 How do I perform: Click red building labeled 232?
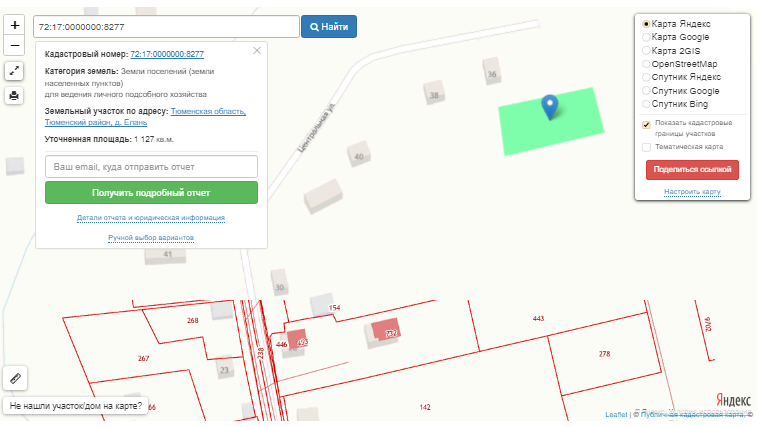[386, 329]
